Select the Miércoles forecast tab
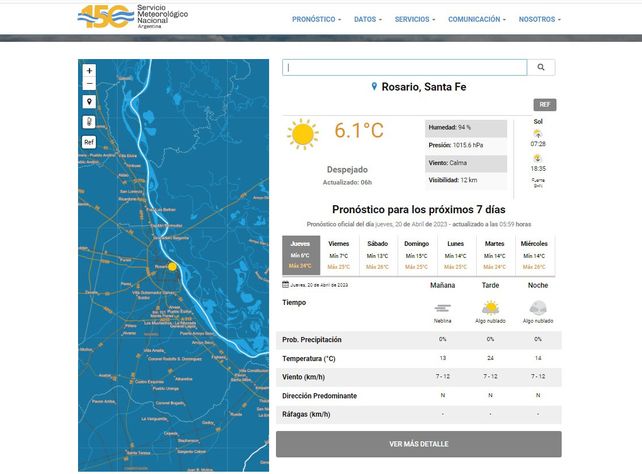This screenshot has height=474, width=642. click(534, 255)
